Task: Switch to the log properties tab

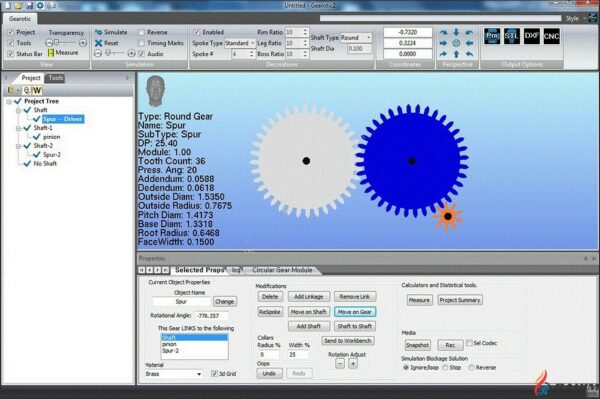Action: [x=236, y=270]
